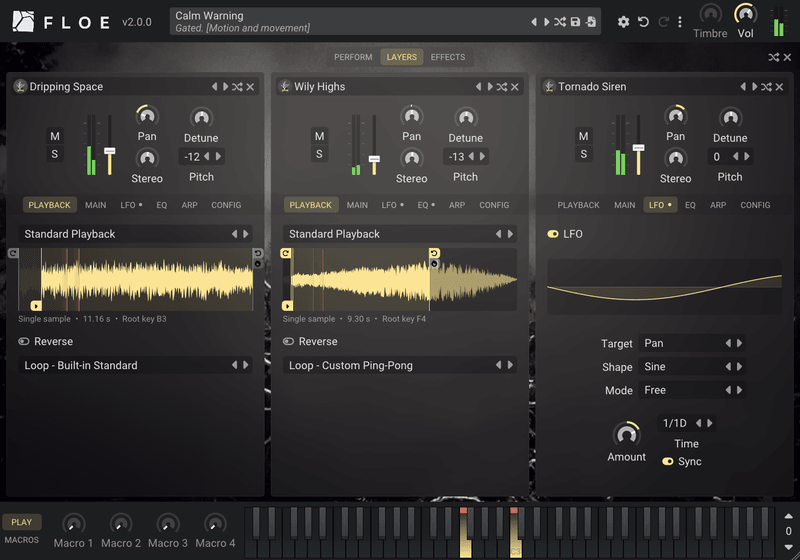The image size is (800, 560).
Task: Mute the Tornado Siren layer
Action: [x=584, y=136]
